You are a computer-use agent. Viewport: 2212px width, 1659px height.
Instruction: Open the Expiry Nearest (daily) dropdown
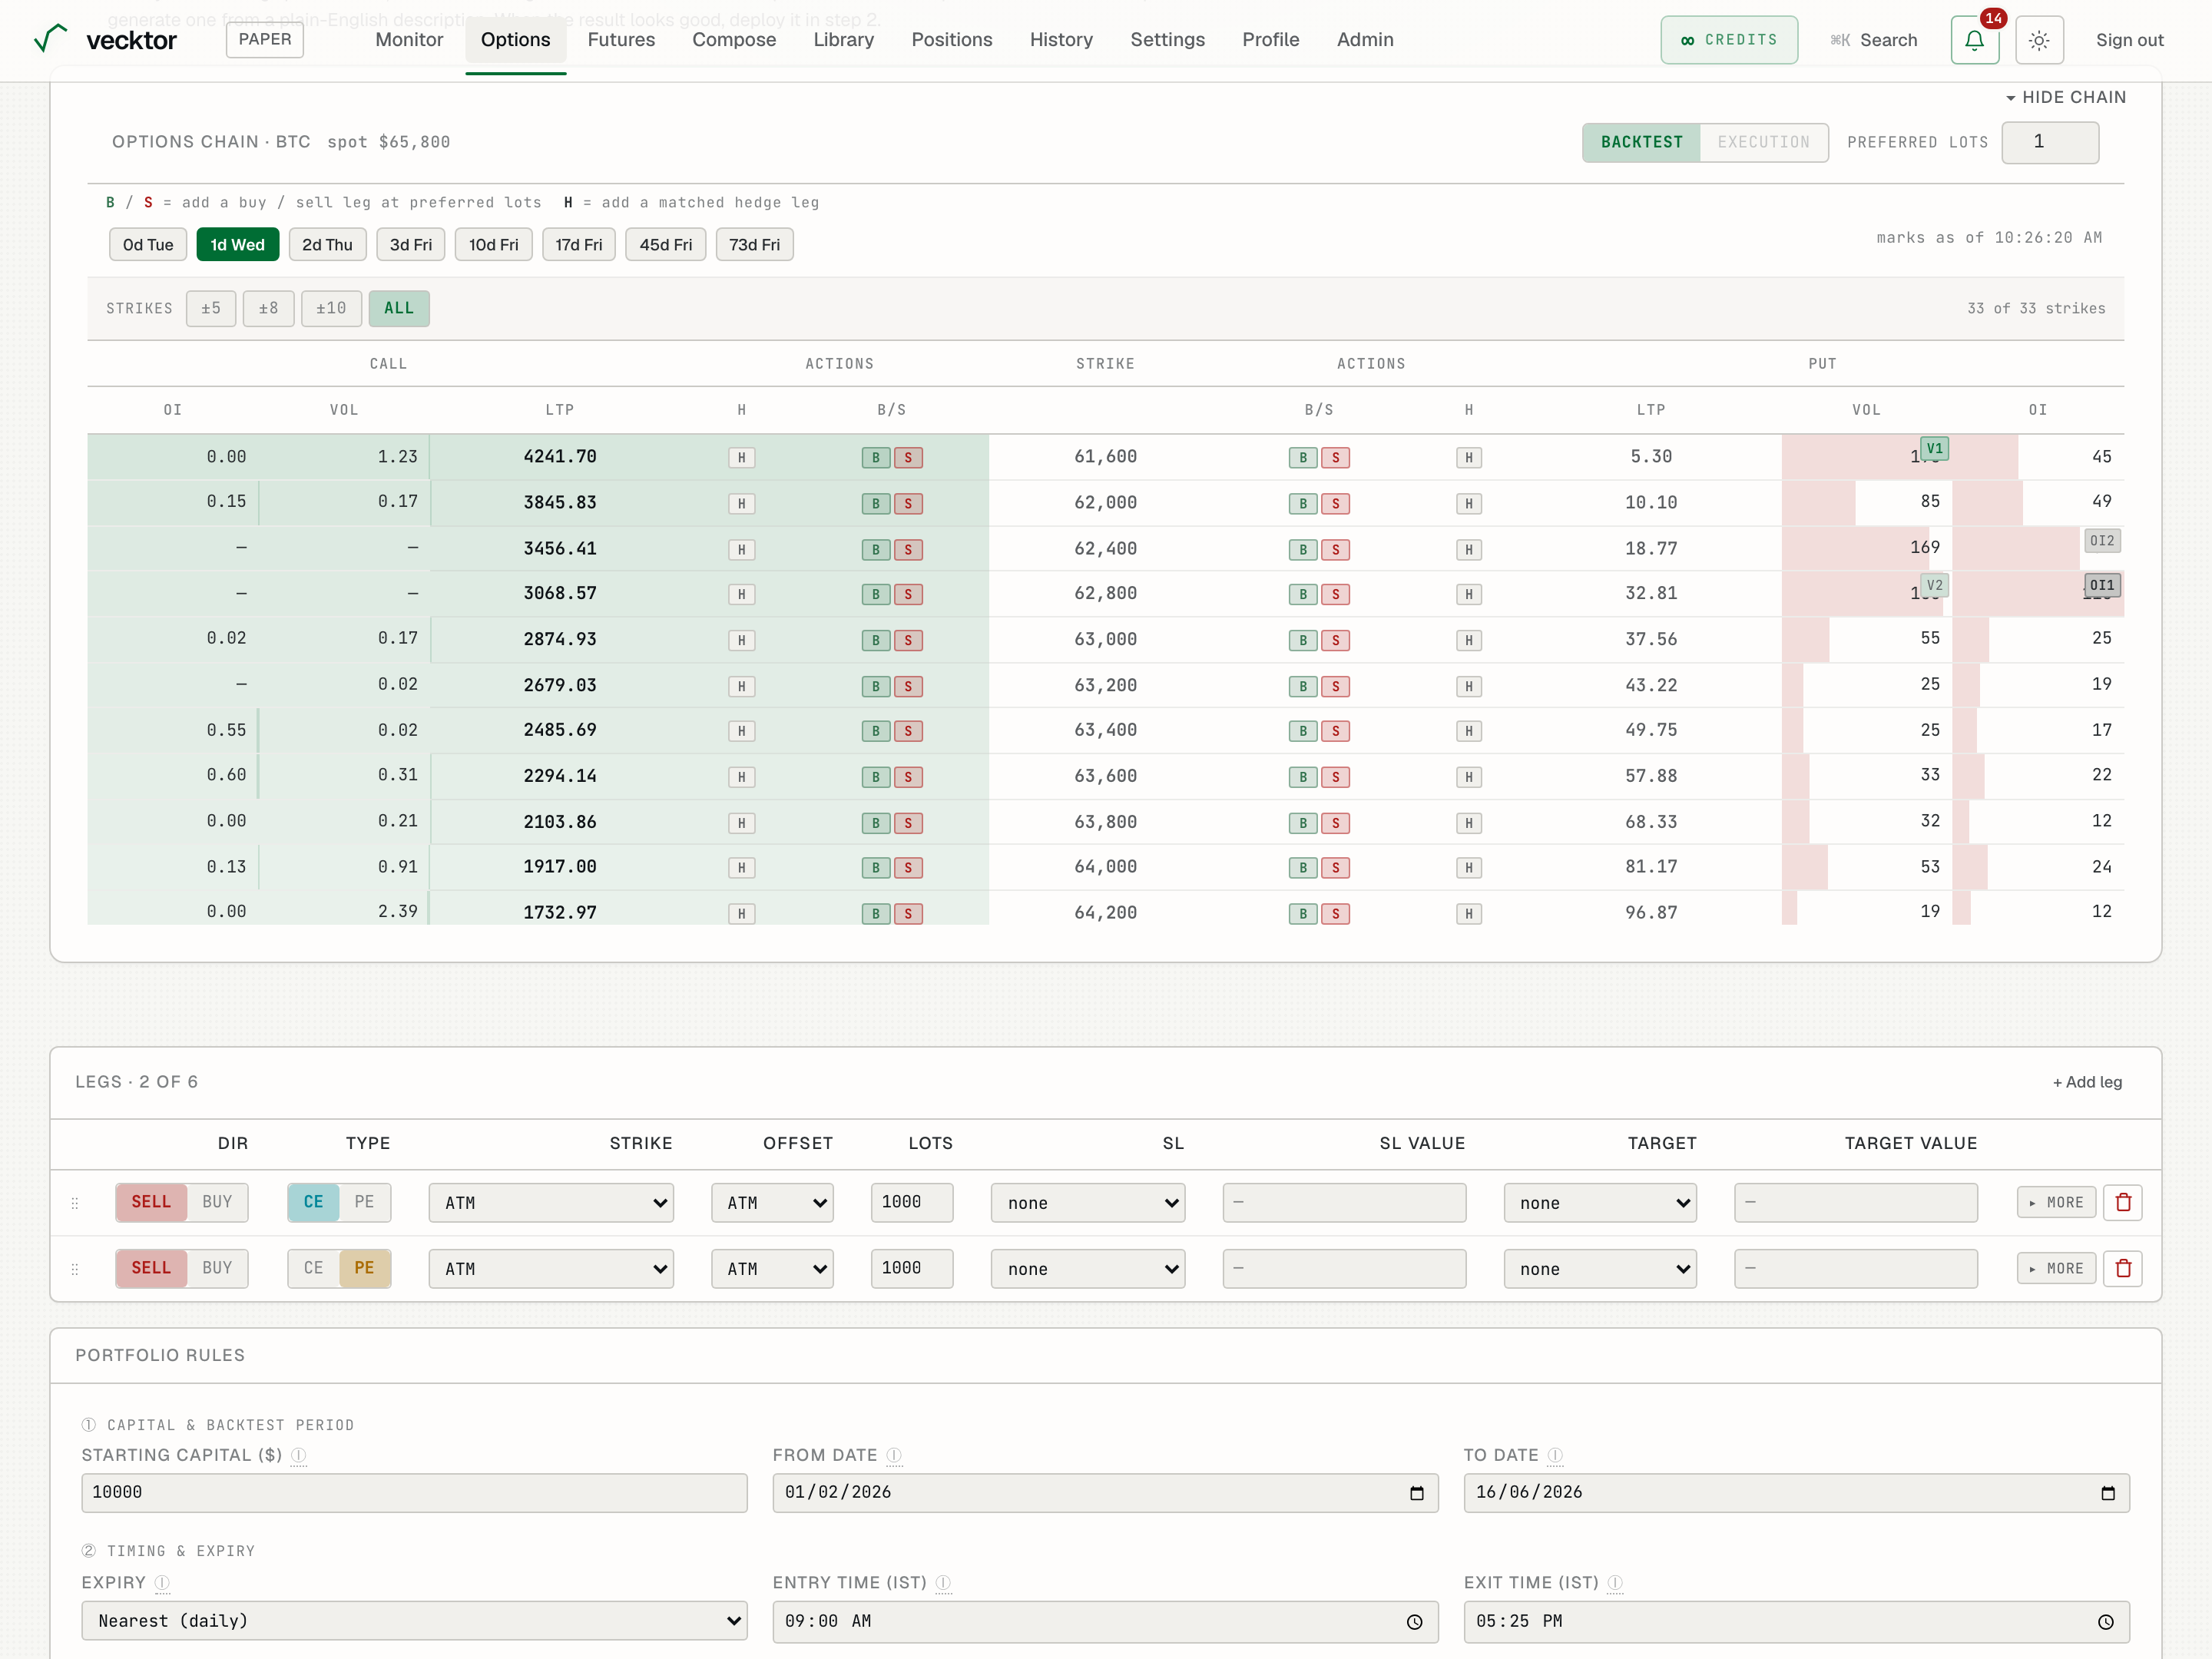[414, 1621]
